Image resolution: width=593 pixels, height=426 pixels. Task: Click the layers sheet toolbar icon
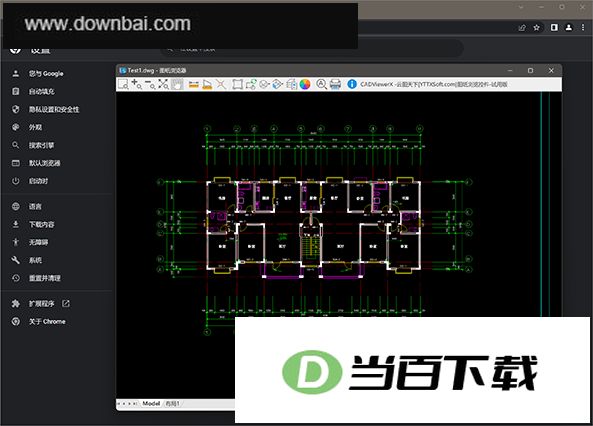(x=291, y=84)
